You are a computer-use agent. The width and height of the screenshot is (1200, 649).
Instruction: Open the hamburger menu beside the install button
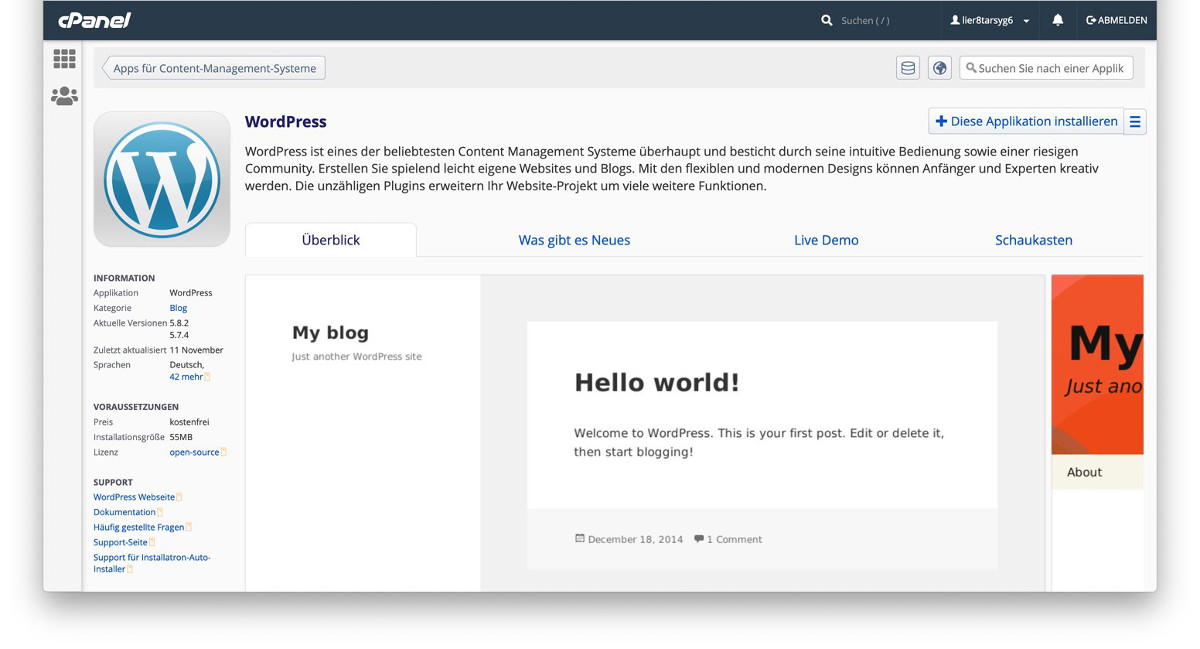click(x=1135, y=122)
